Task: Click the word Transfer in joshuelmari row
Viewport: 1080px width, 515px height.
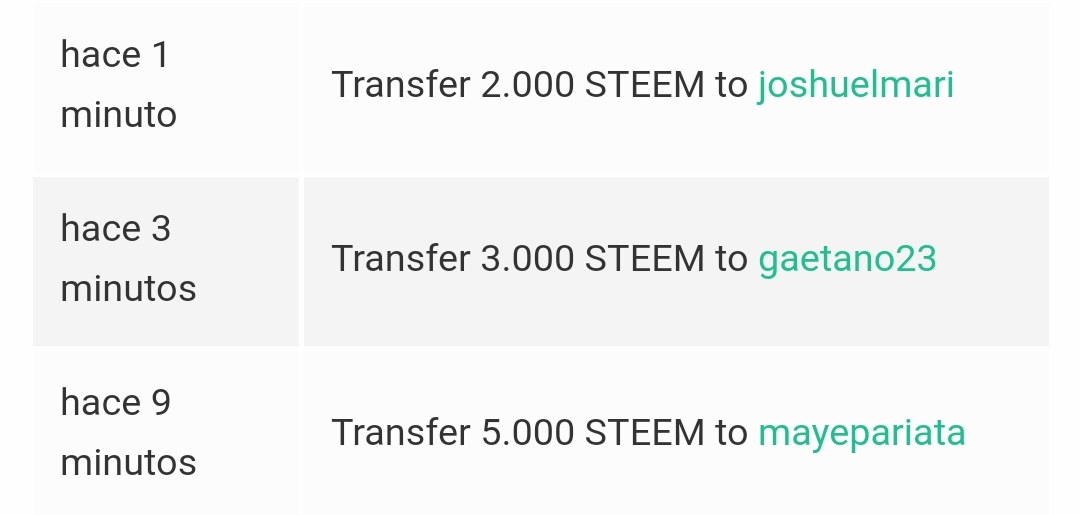Action: tap(401, 85)
